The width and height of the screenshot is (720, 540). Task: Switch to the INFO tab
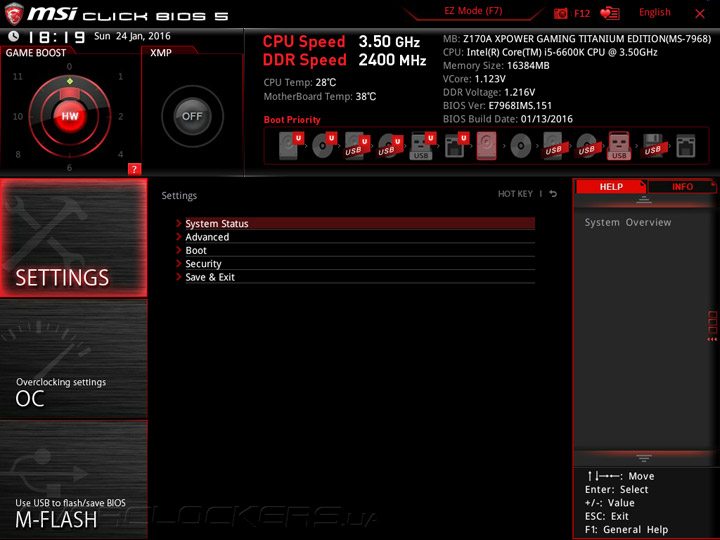pos(682,186)
